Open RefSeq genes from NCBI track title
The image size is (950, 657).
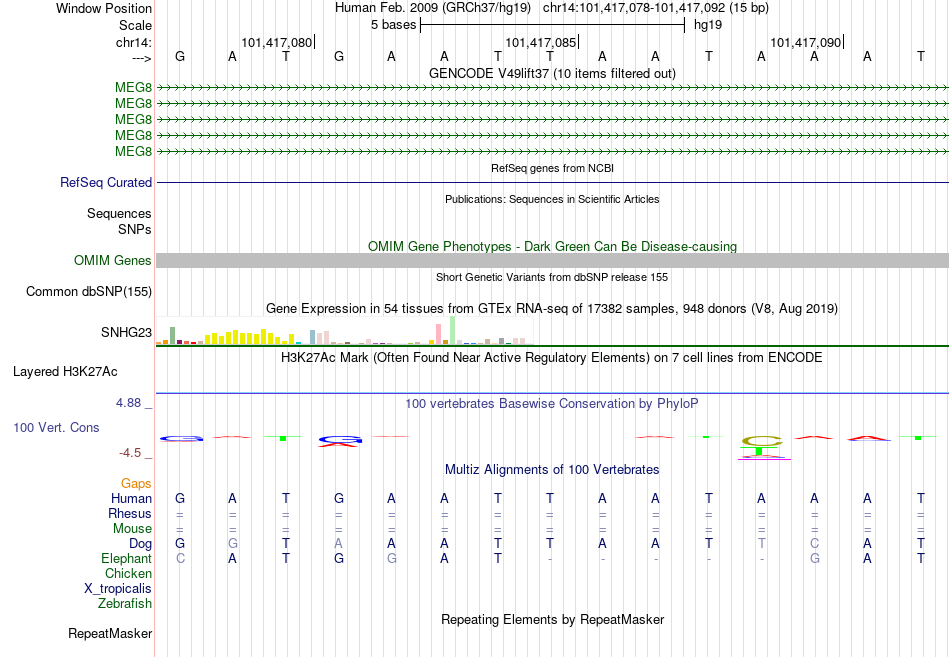click(552, 168)
